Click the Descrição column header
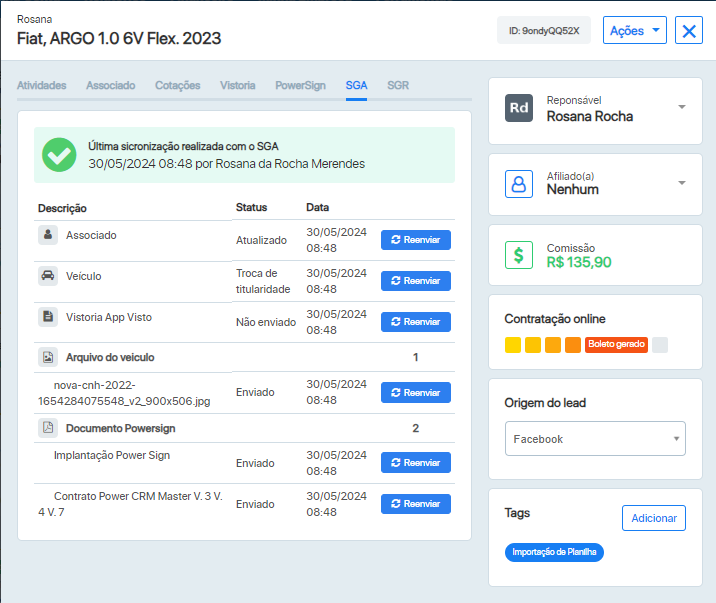The width and height of the screenshot is (716, 603). (x=62, y=208)
